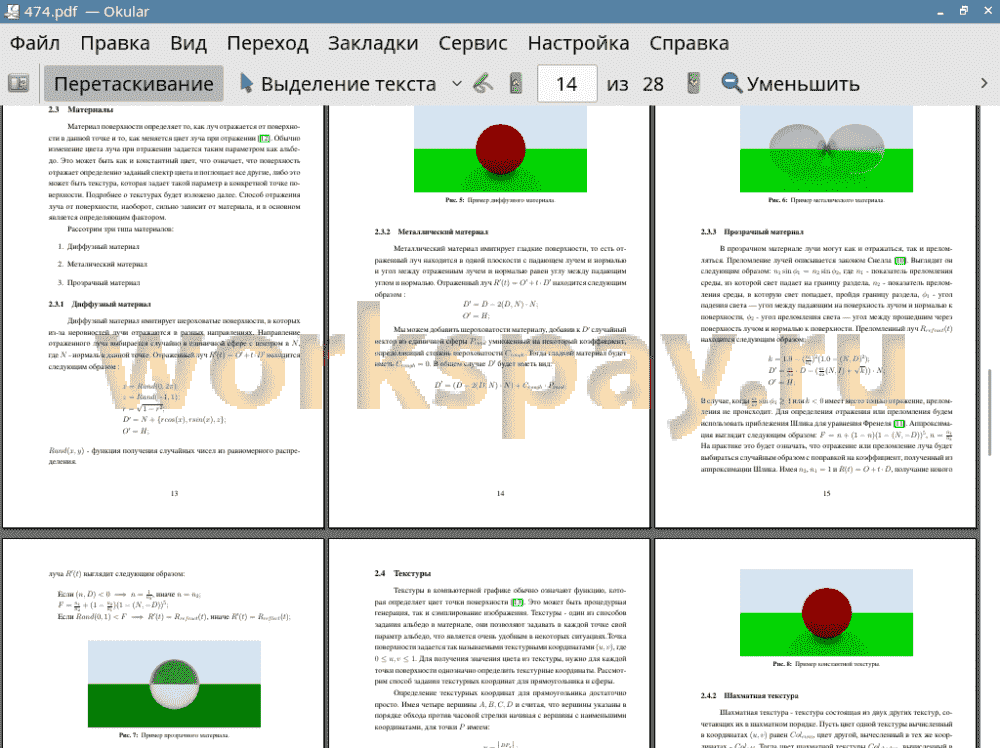
Task: Open the Настройка menu
Action: [x=578, y=43]
